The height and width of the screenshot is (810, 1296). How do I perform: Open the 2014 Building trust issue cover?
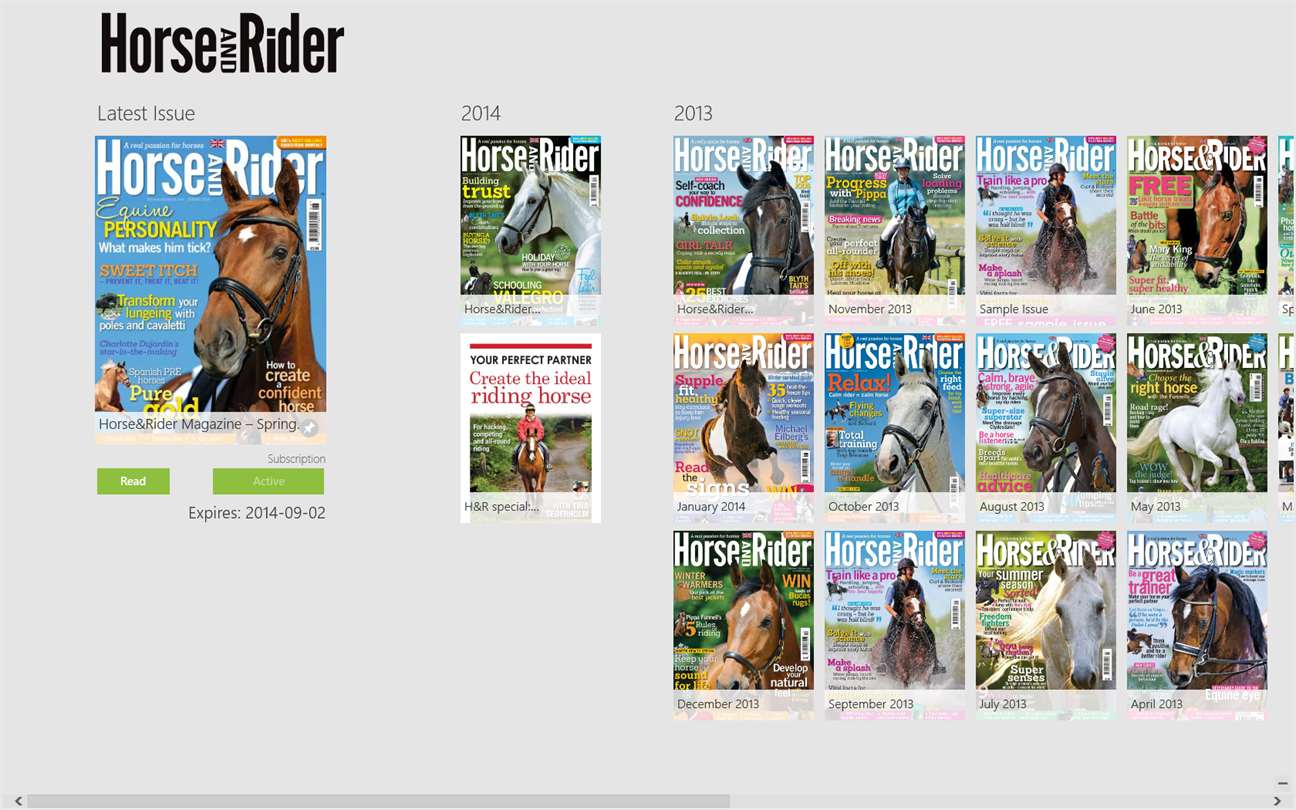click(531, 231)
